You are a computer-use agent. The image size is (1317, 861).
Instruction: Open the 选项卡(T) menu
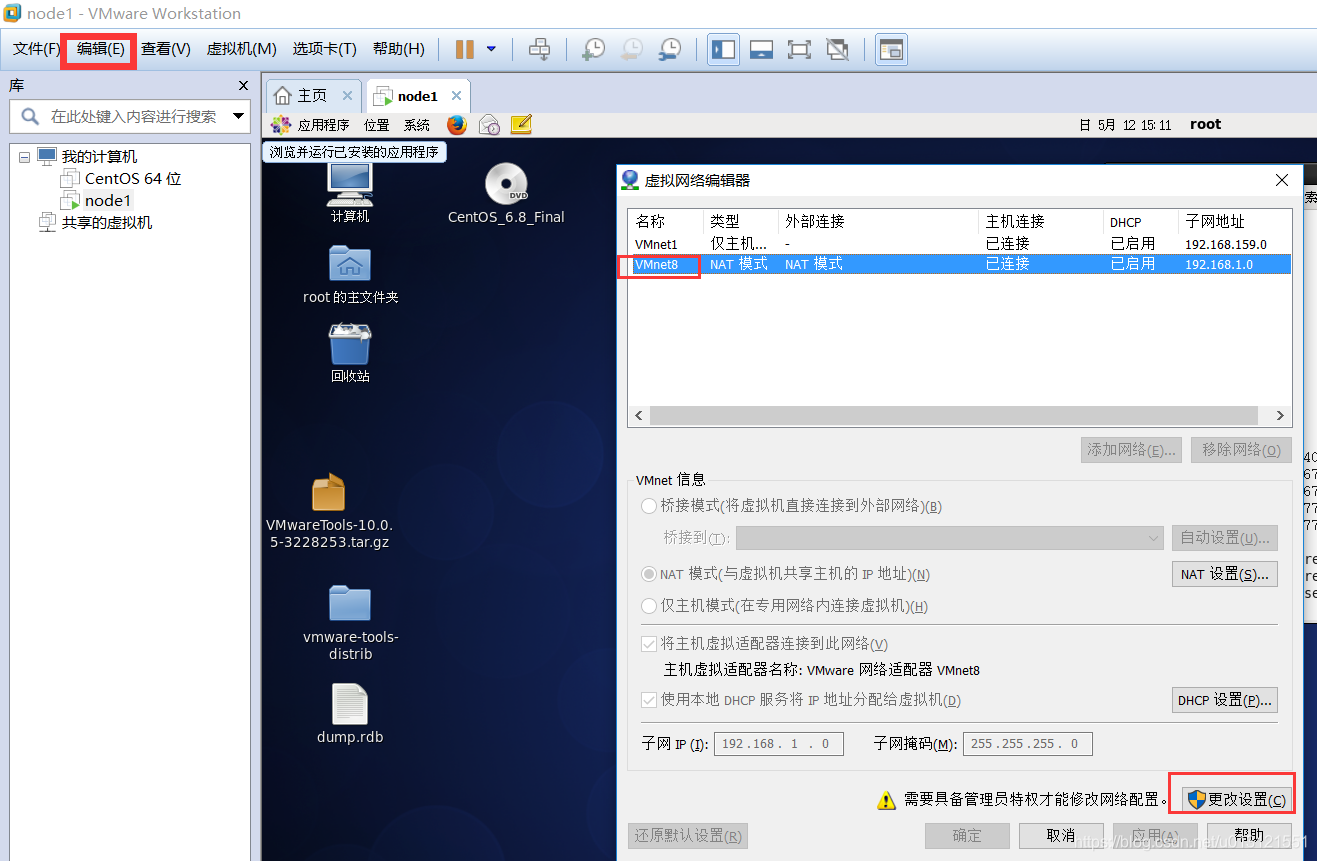coord(324,49)
